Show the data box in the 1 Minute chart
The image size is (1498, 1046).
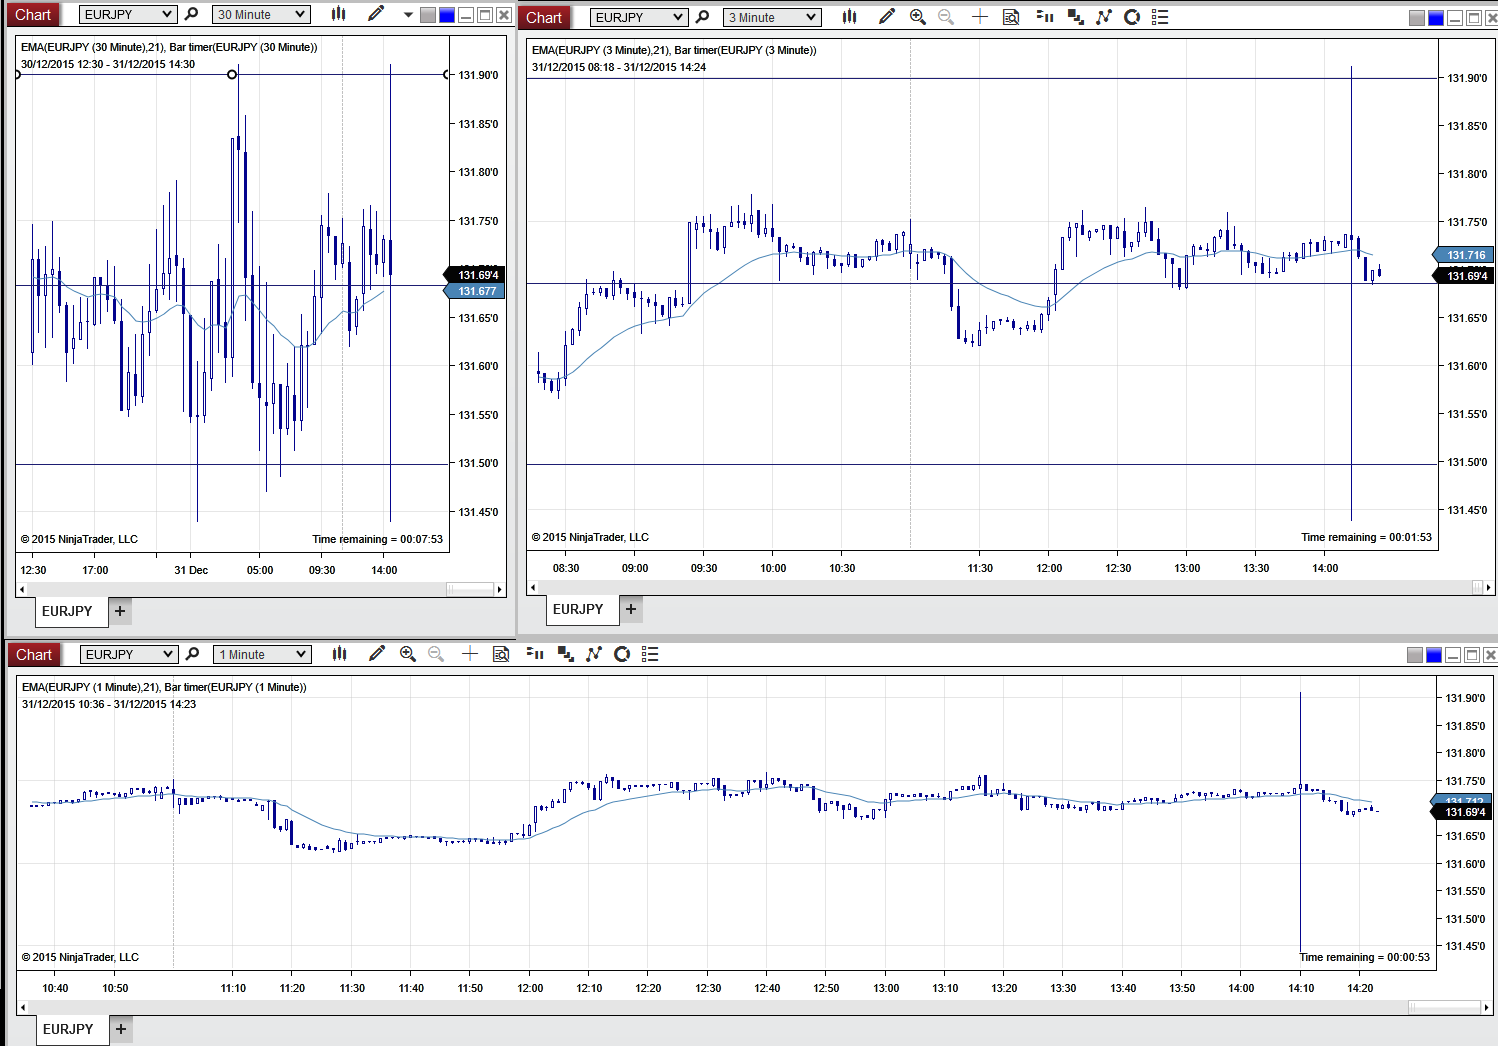pyautogui.click(x=501, y=654)
